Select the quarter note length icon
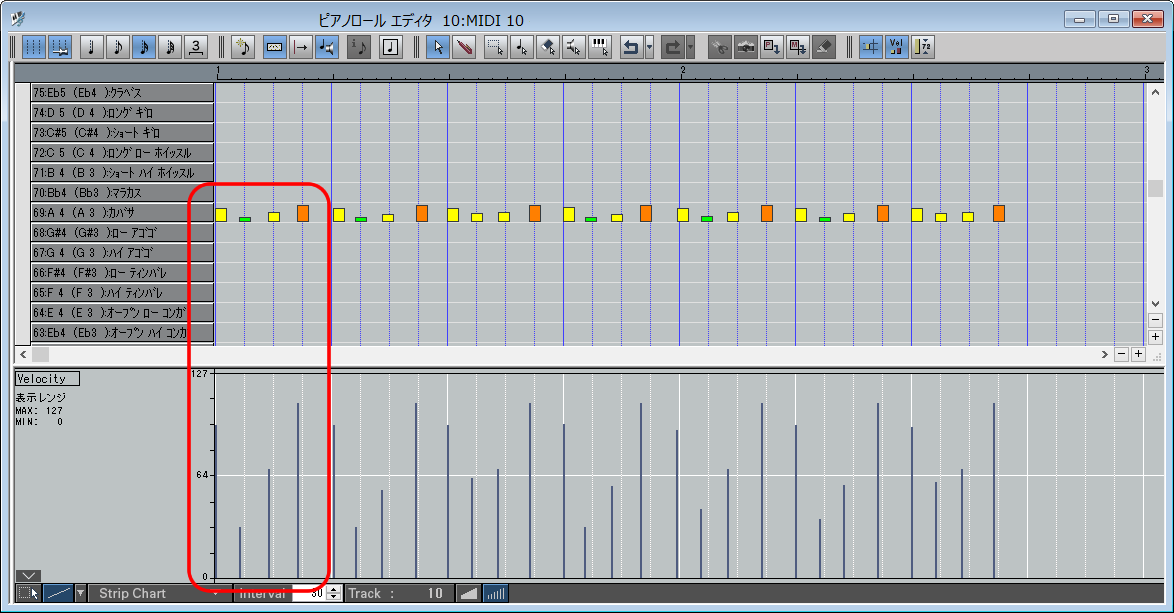 click(92, 47)
